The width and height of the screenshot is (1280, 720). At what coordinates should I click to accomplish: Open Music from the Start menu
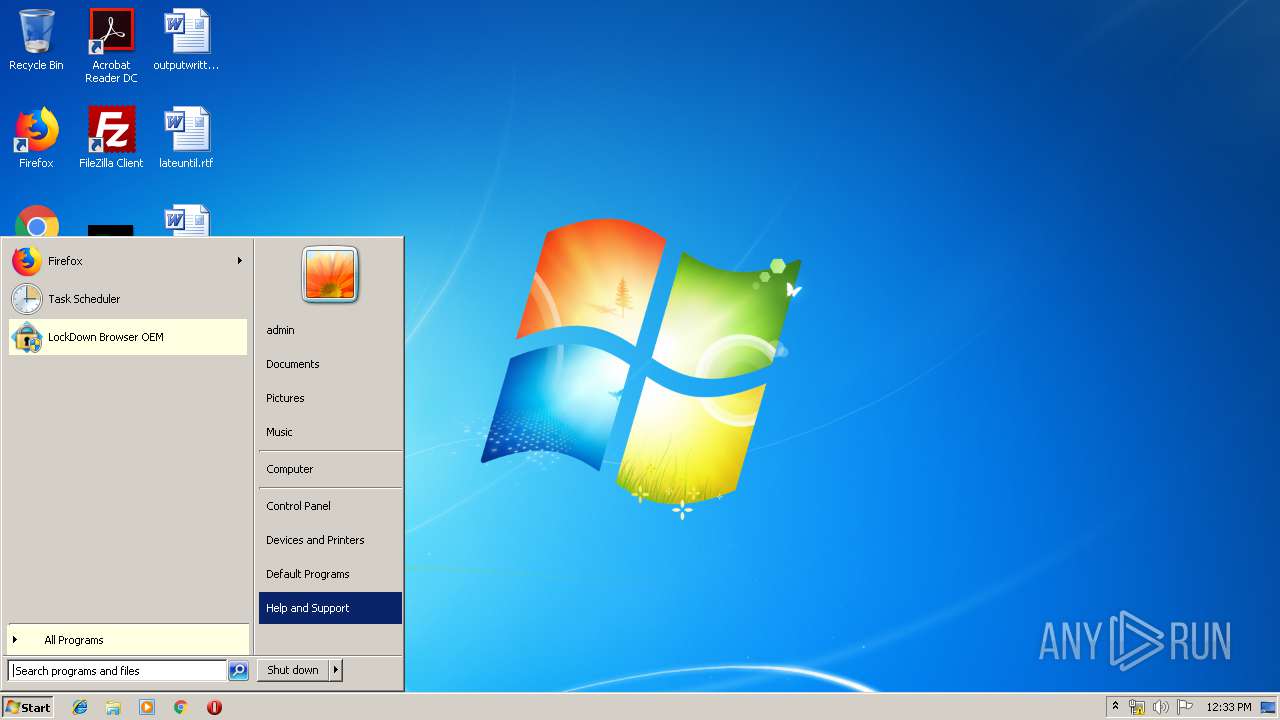(330, 432)
